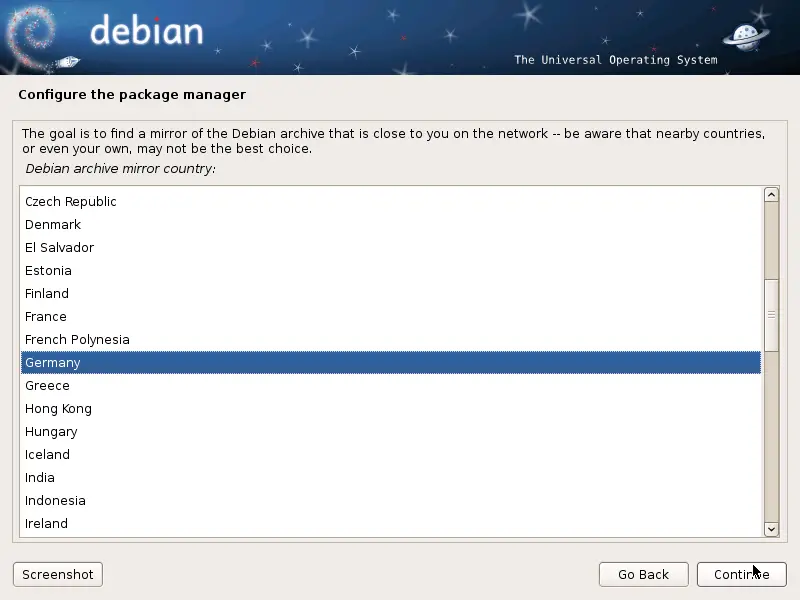Click the highlighted Germany entry
This screenshot has height=600, width=800.
tap(53, 363)
